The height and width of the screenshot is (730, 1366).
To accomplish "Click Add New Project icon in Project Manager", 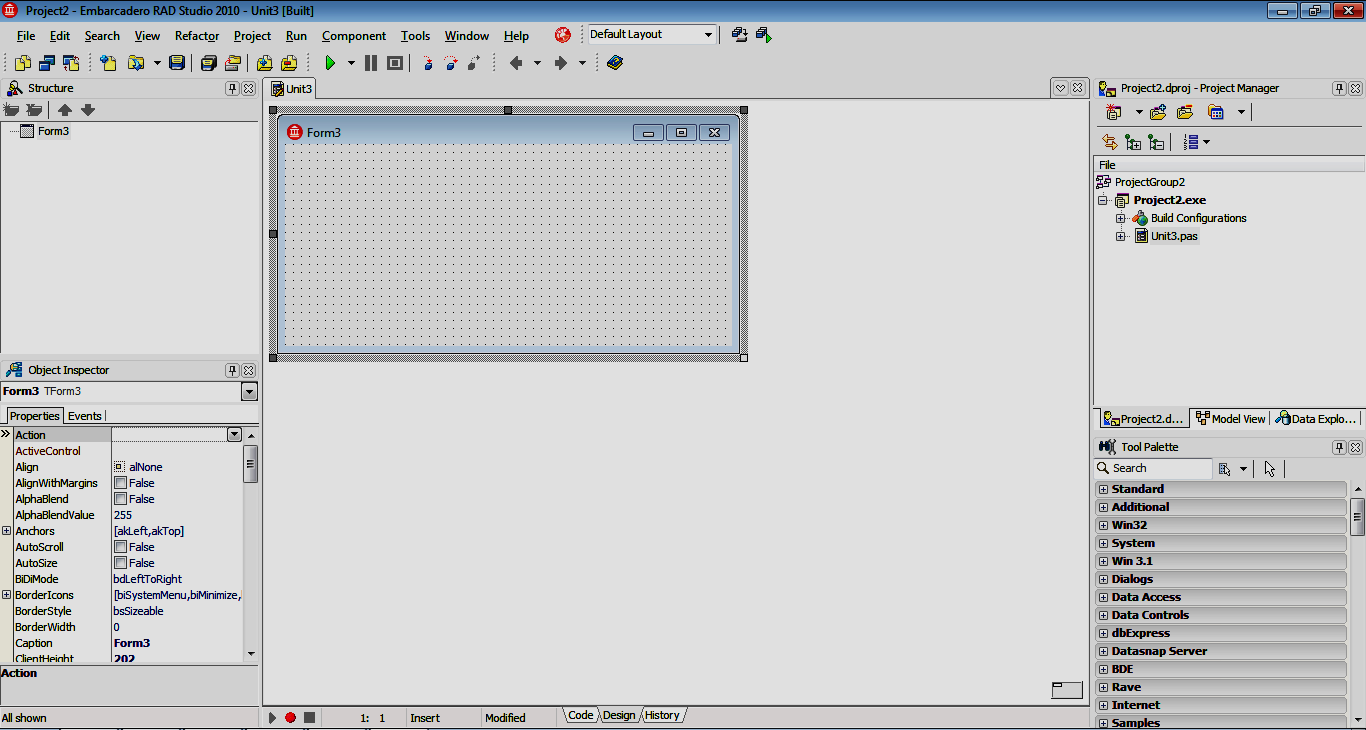I will (x=1113, y=112).
